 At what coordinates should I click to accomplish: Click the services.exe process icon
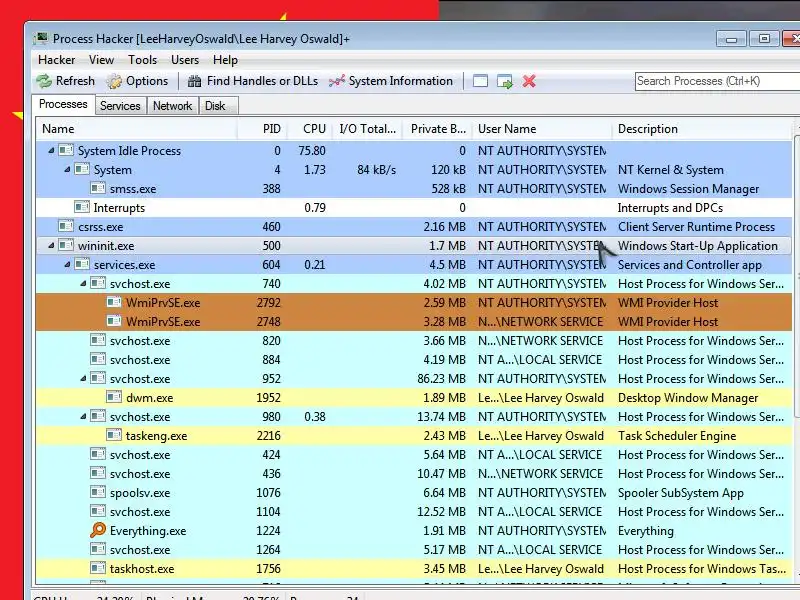point(82,264)
